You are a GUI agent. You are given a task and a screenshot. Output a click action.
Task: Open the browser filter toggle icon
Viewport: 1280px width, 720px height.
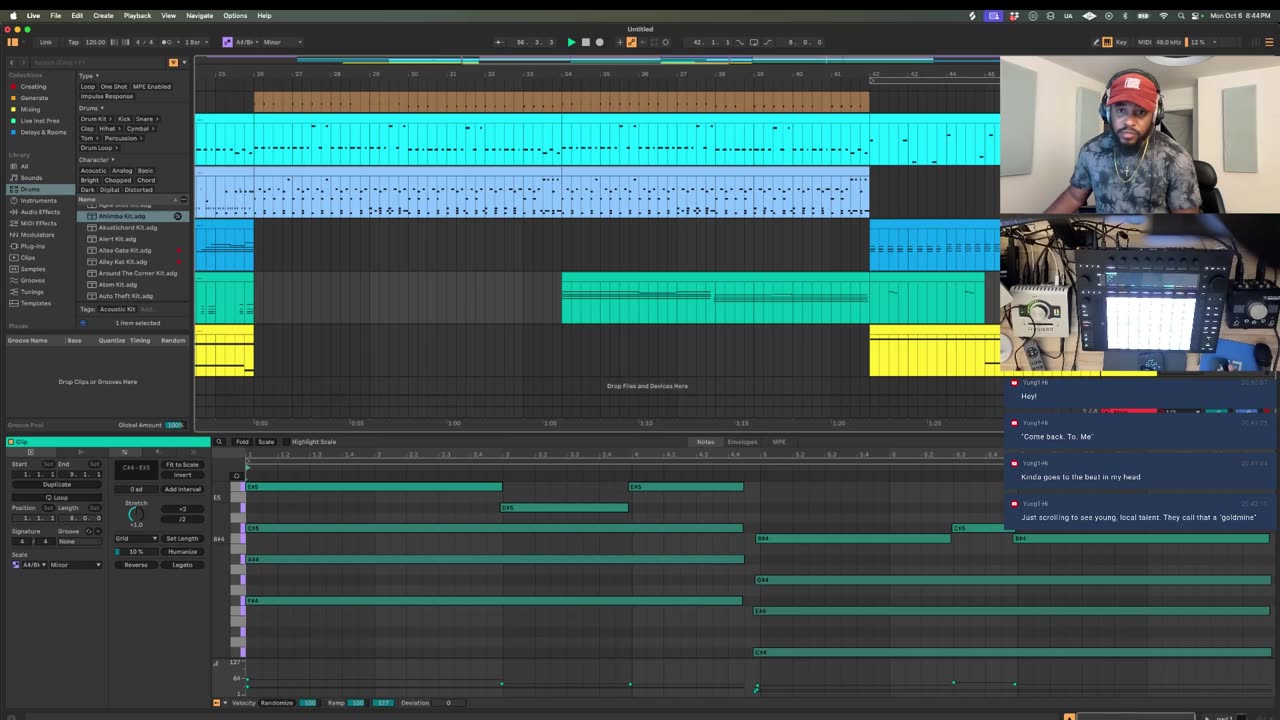click(x=173, y=62)
